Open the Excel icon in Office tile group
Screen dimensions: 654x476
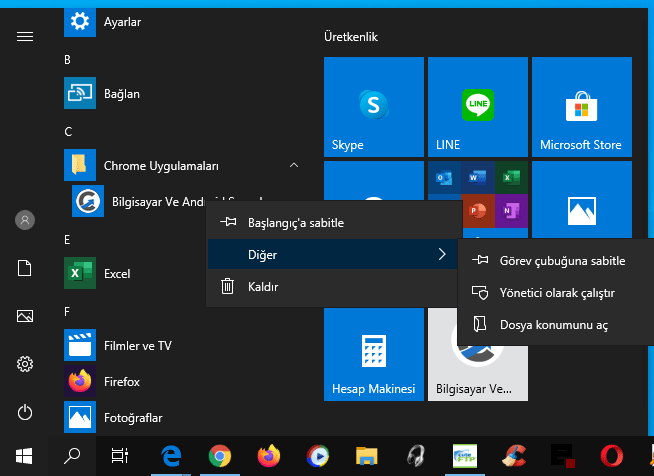511,178
